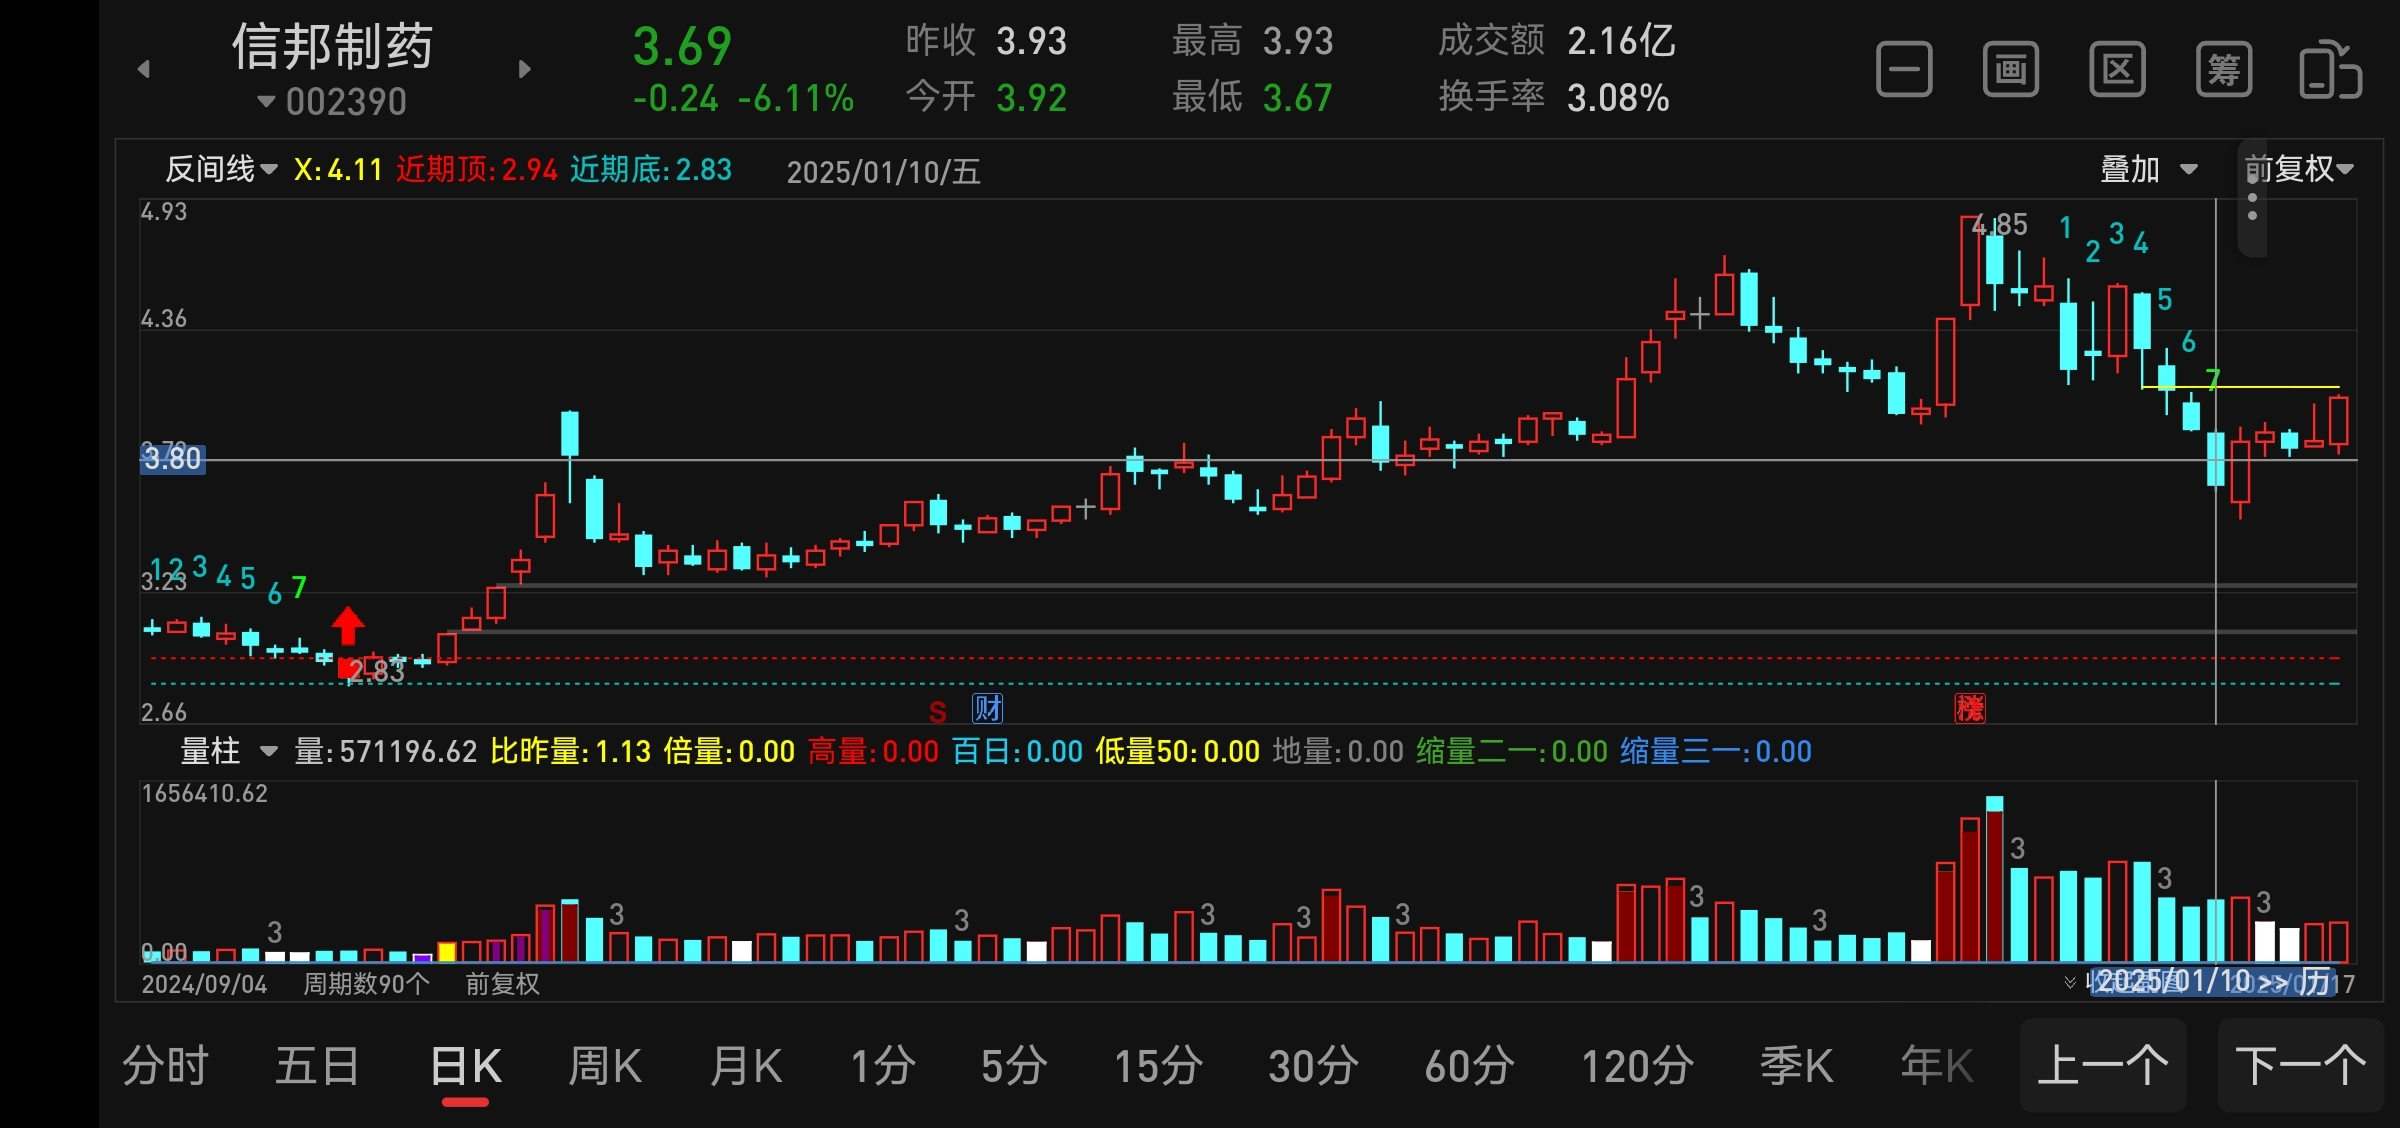Screen dimensions: 2400x1128
Task: Show the chip distribution 筹 icon
Action: click(2224, 70)
